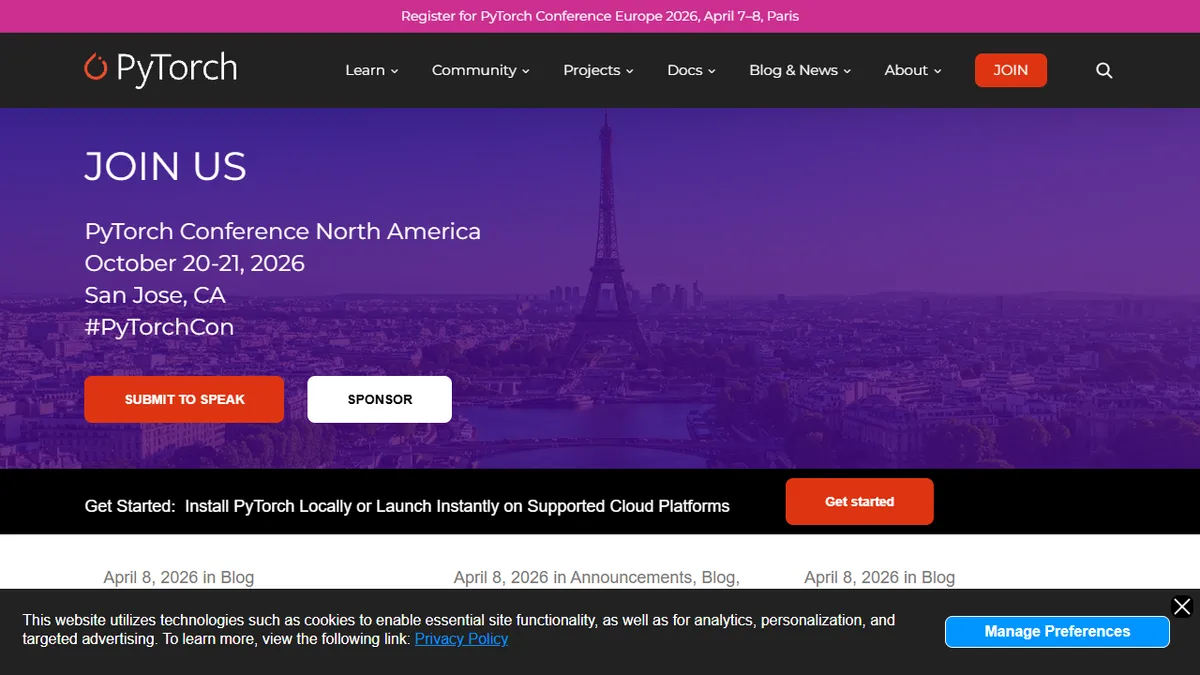Open the search icon

(1104, 70)
